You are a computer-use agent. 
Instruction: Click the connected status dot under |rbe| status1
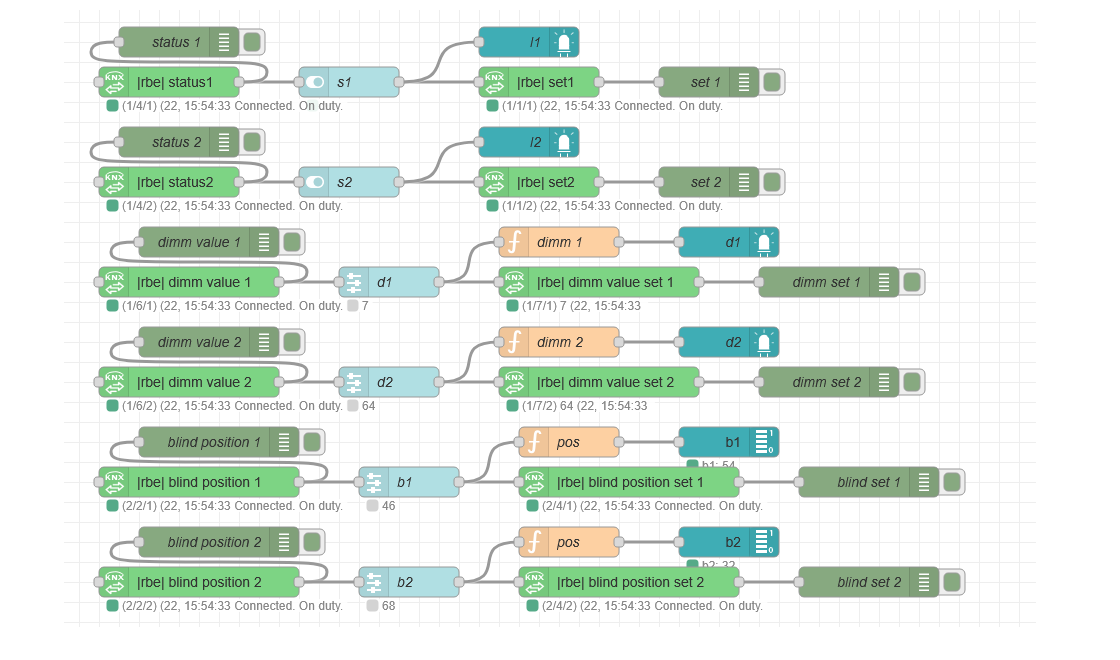[112, 105]
